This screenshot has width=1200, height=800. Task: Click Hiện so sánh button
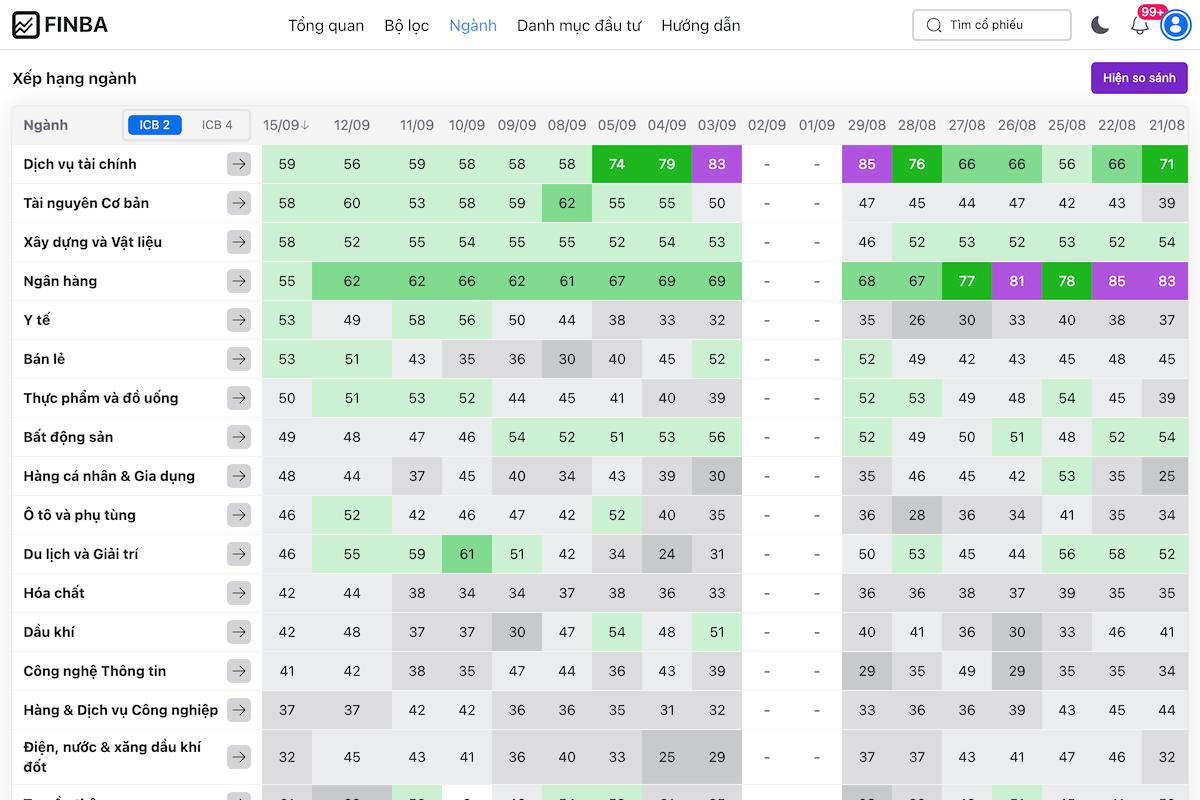click(x=1139, y=78)
